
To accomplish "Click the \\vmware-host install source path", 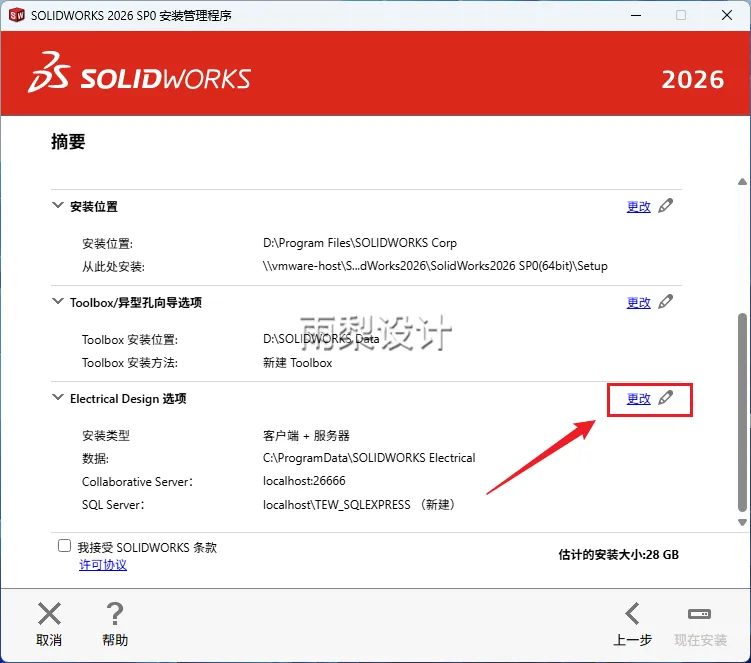I will (435, 266).
